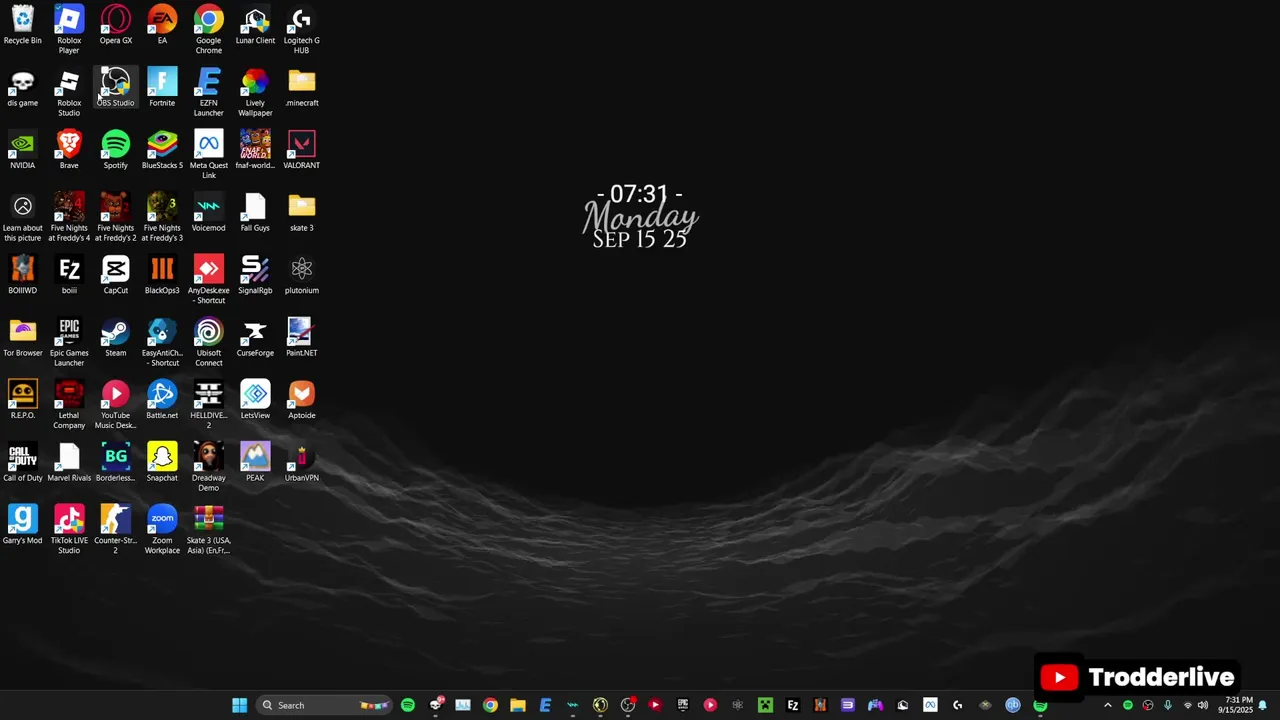Select the BlueStacks 5 desktop icon
The height and width of the screenshot is (720, 1280).
click(162, 151)
